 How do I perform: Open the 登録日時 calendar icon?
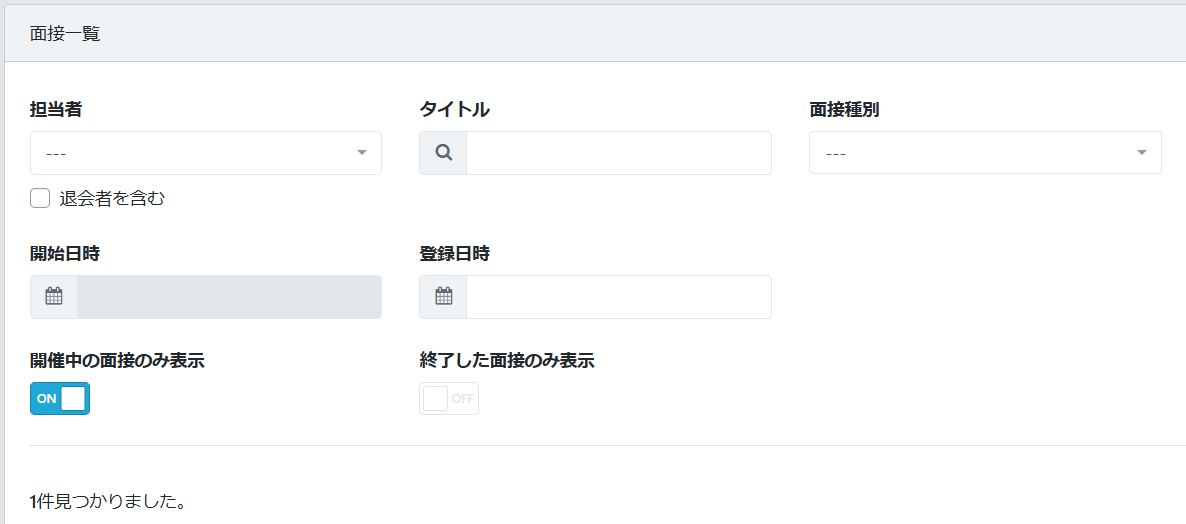click(444, 297)
